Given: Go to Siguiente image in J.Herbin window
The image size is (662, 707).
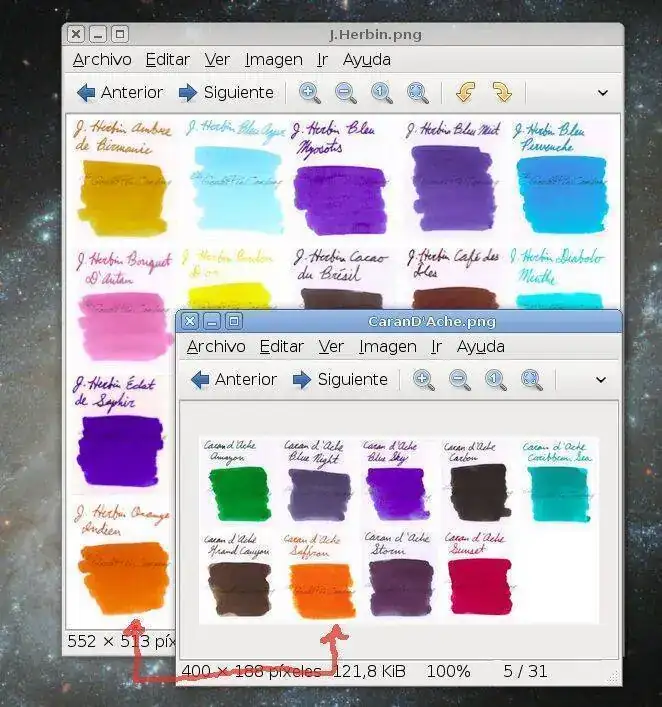Looking at the screenshot, I should click(225, 93).
